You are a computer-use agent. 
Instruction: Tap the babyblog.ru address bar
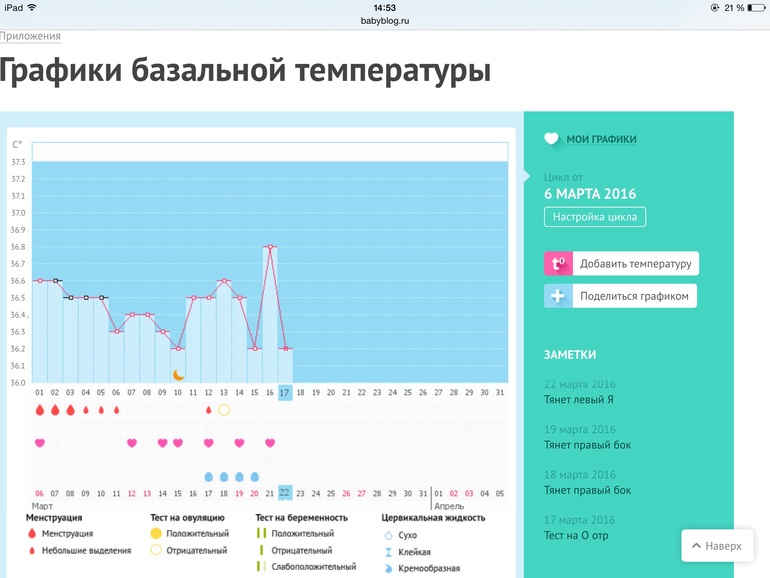point(385,20)
